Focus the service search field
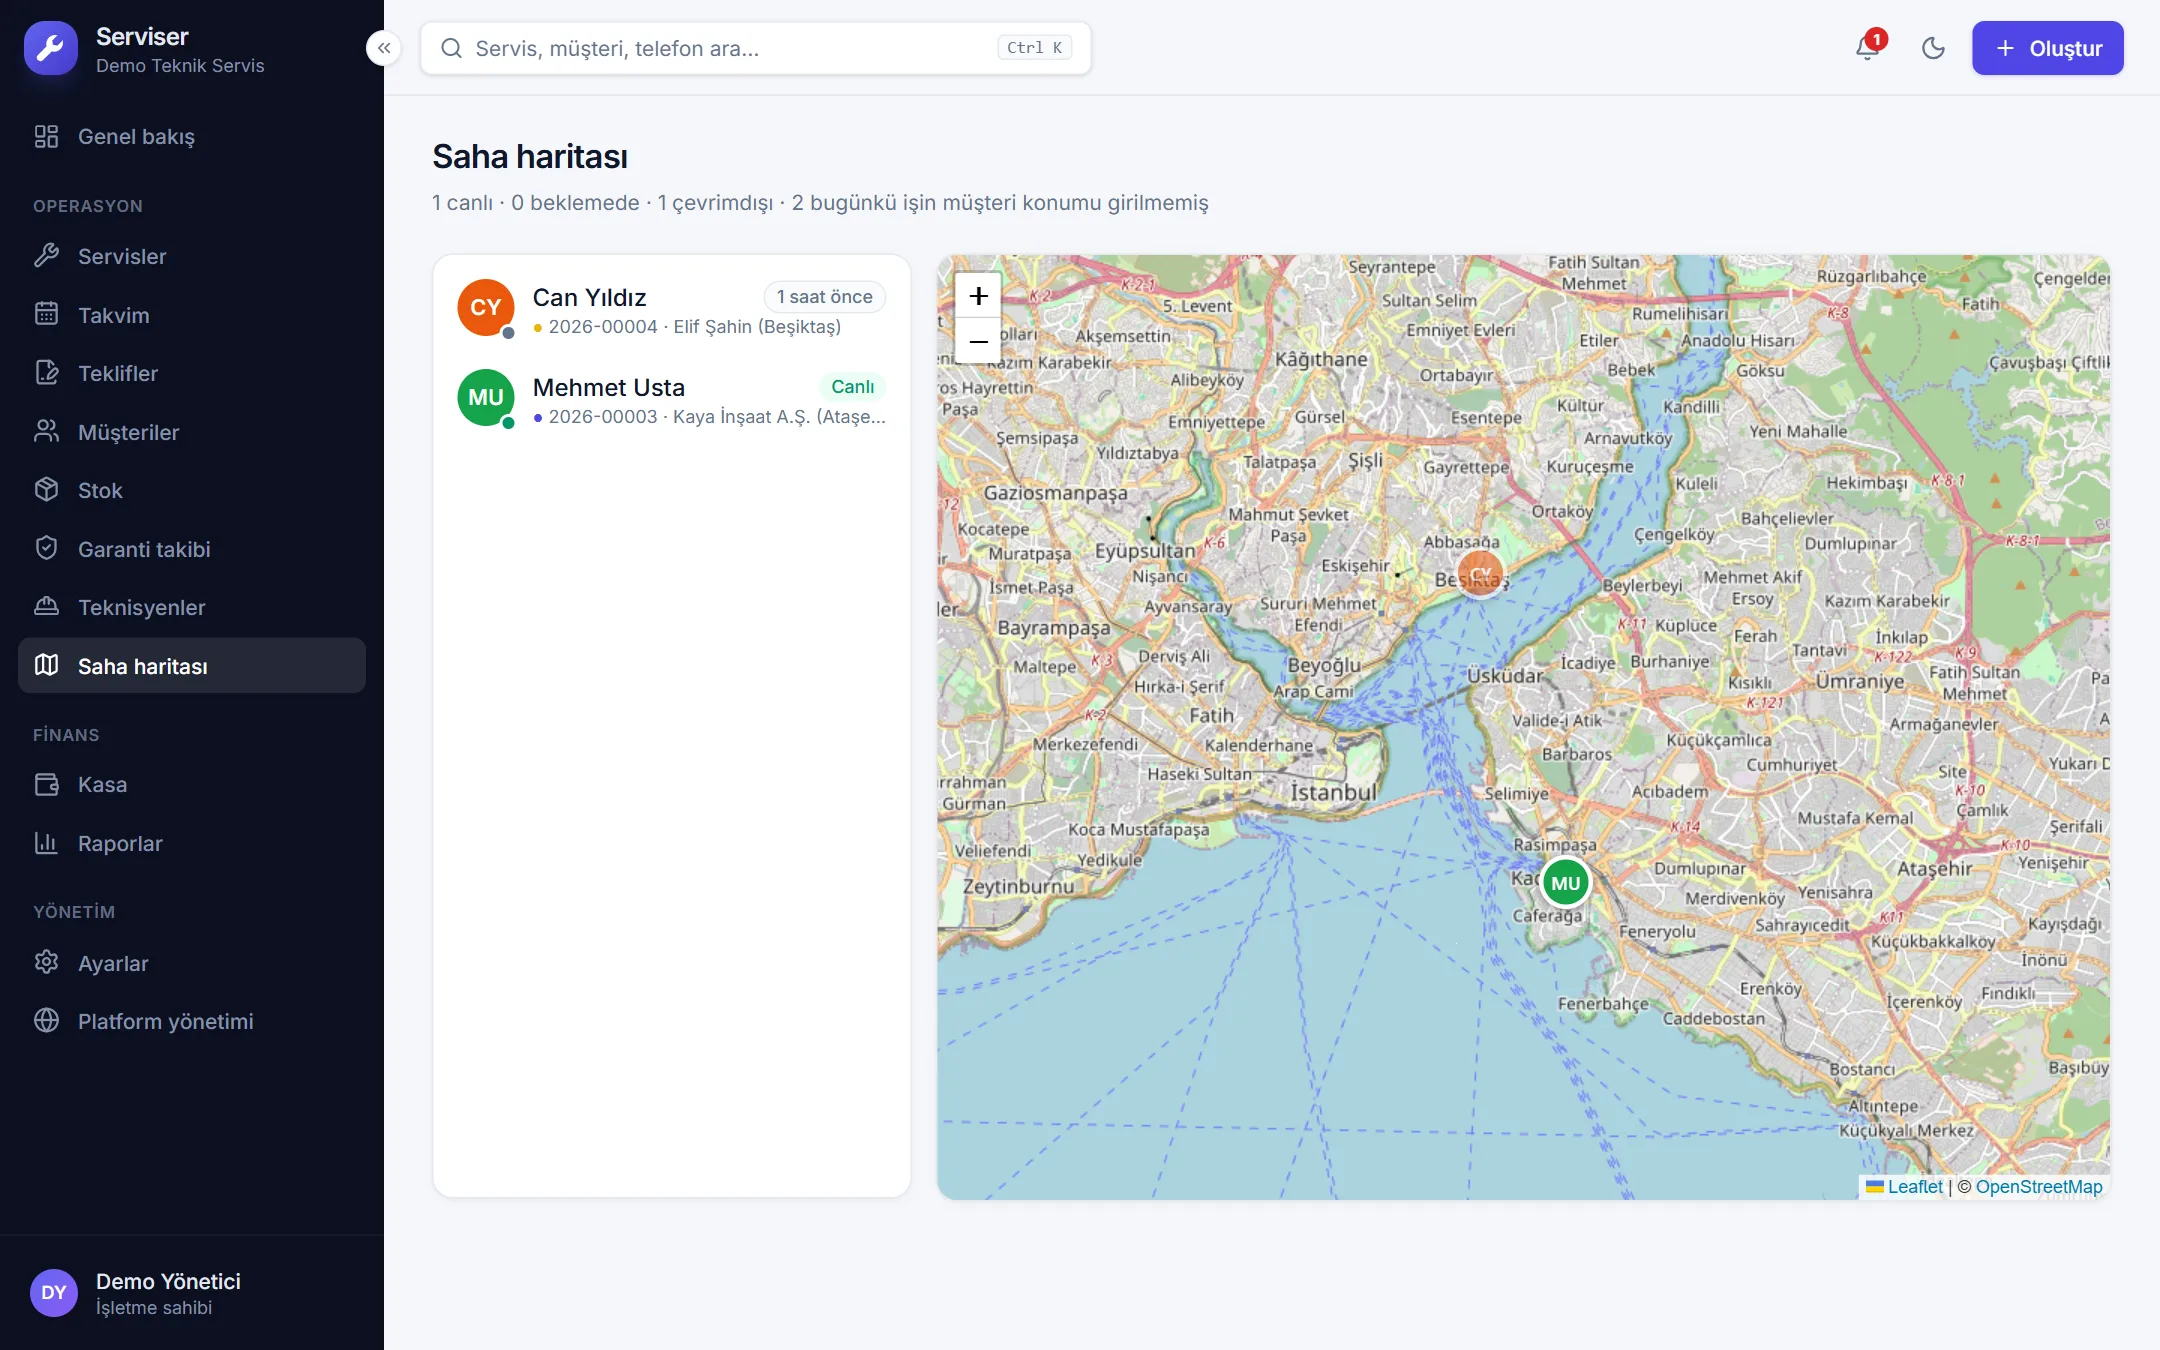This screenshot has height=1350, width=2160. (755, 48)
